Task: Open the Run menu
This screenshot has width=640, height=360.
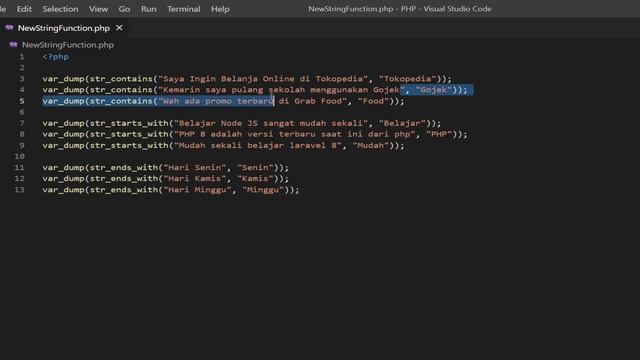Action: tap(149, 9)
